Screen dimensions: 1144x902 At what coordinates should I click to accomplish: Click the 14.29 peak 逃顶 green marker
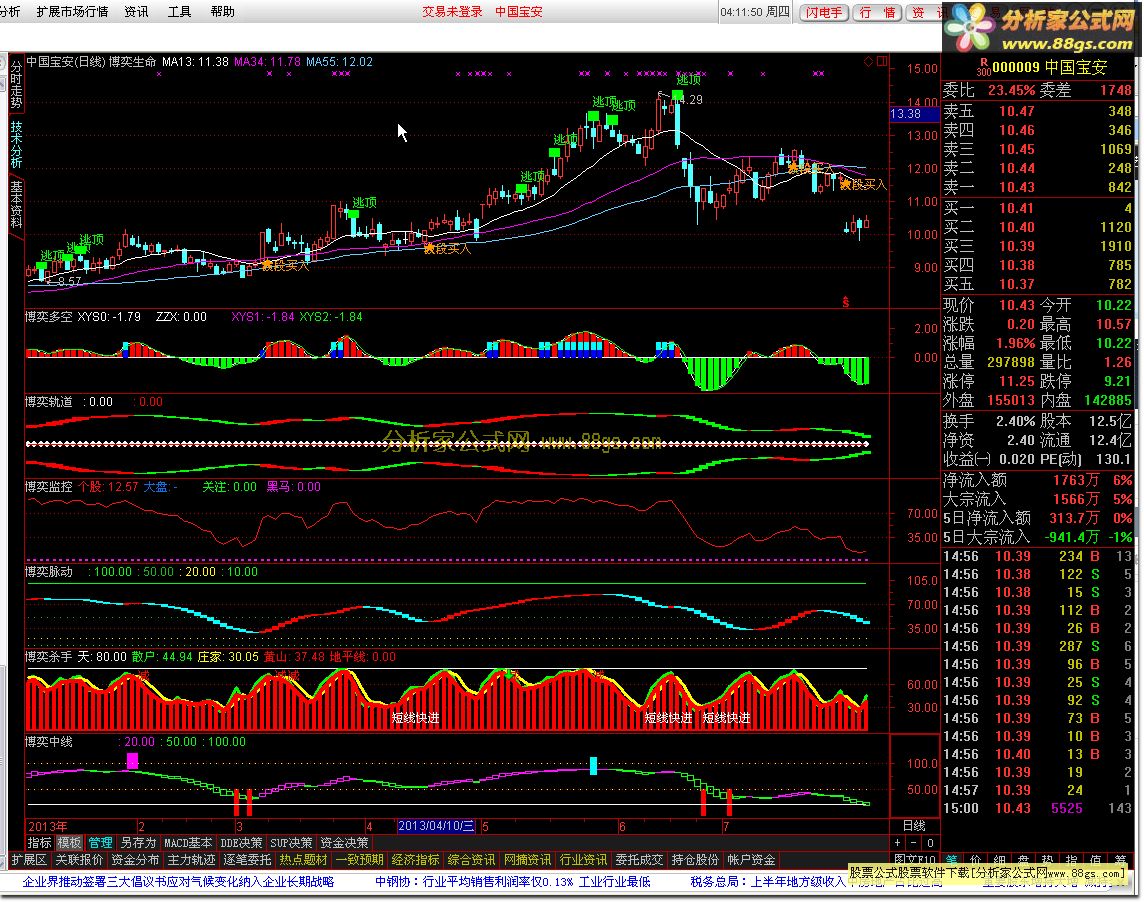coord(678,95)
